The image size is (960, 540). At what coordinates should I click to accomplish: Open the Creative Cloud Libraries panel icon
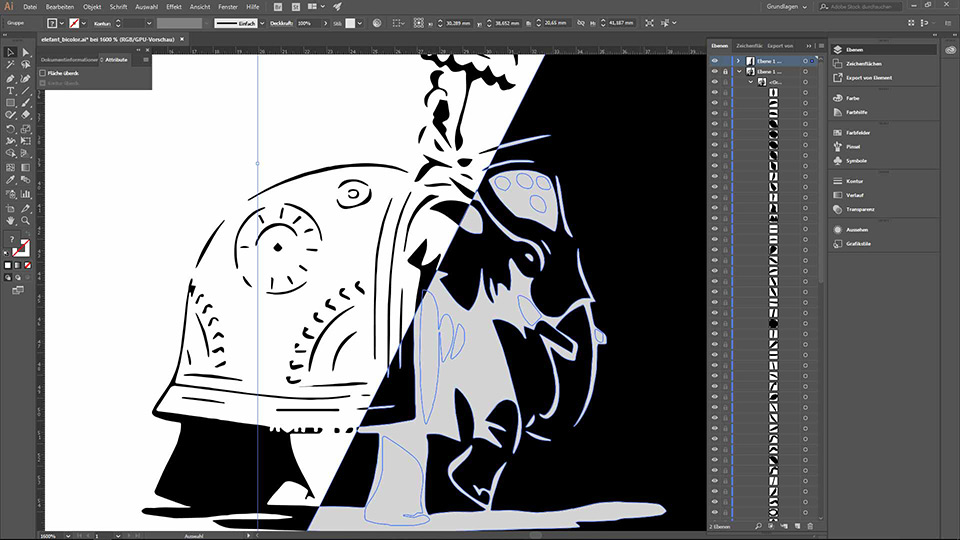(x=950, y=50)
